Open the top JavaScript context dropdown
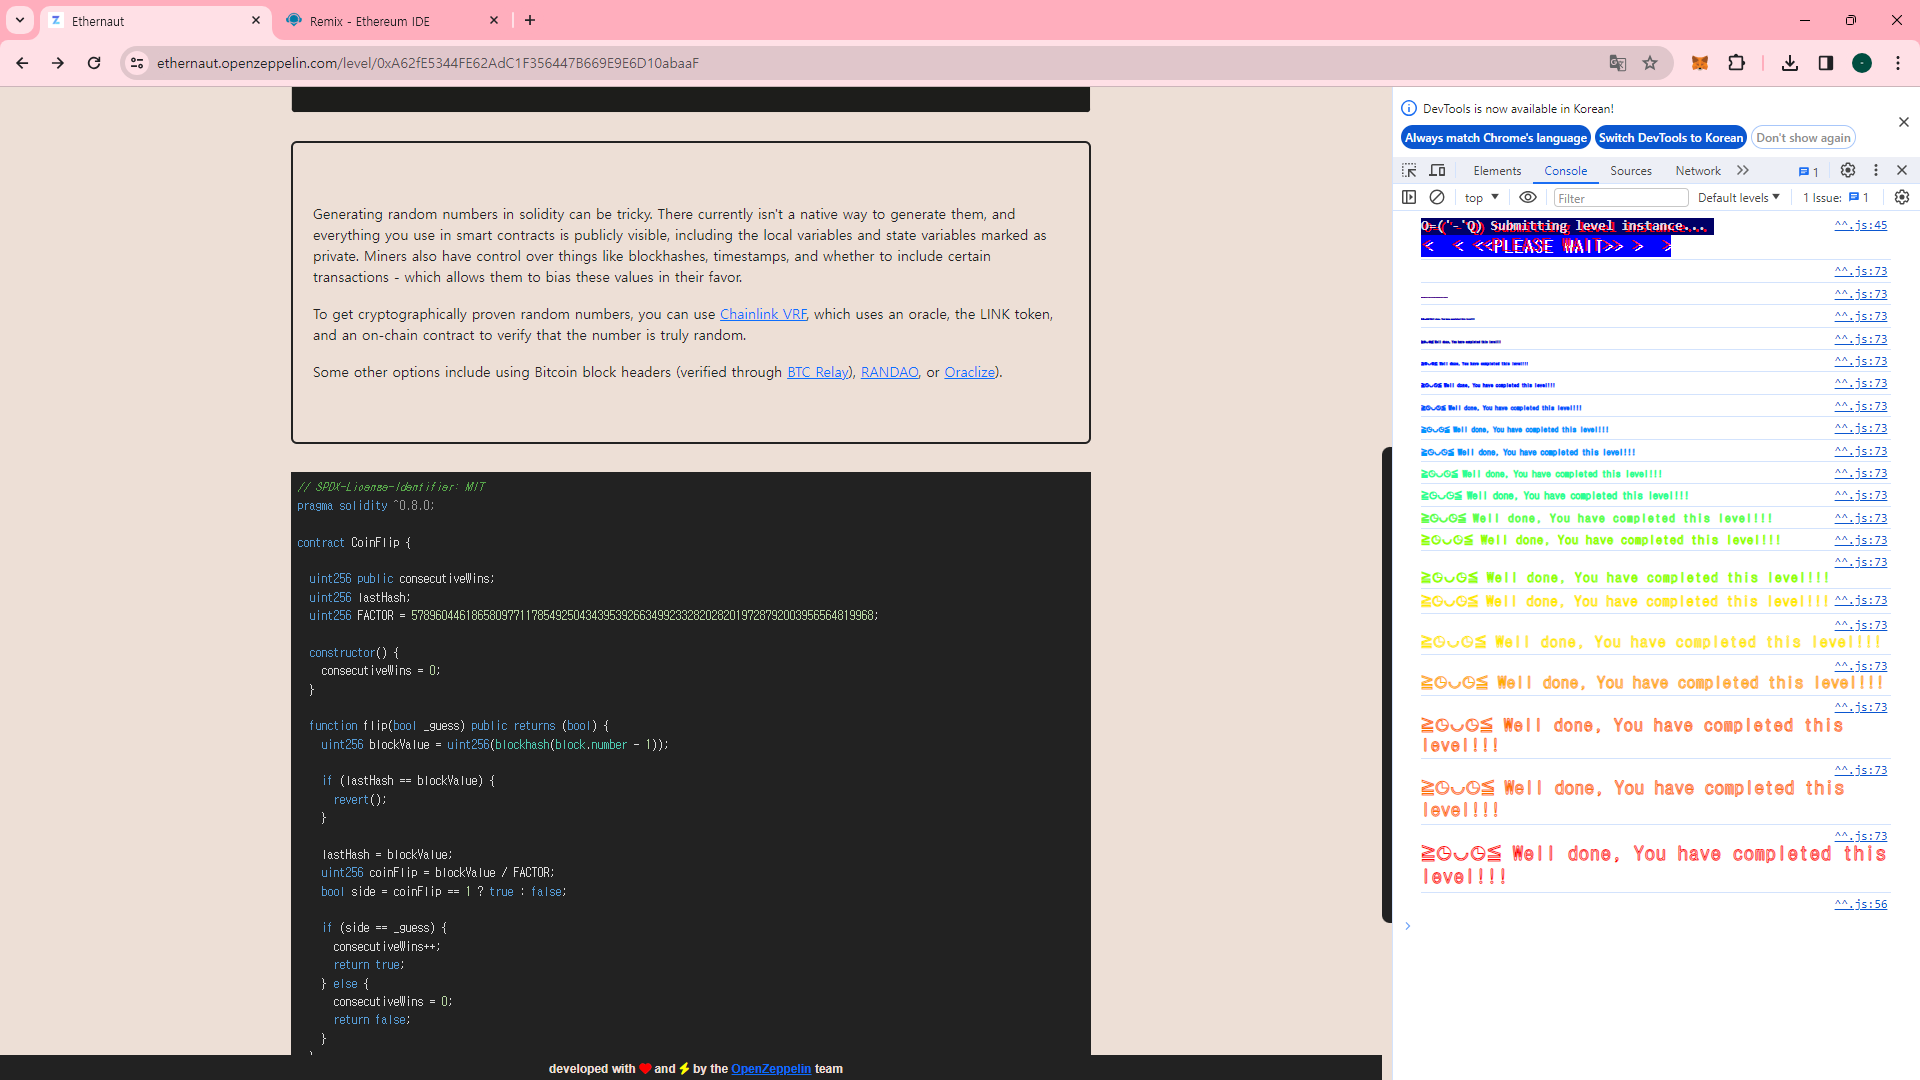Screen dimensions: 1920x1080 click(1482, 197)
